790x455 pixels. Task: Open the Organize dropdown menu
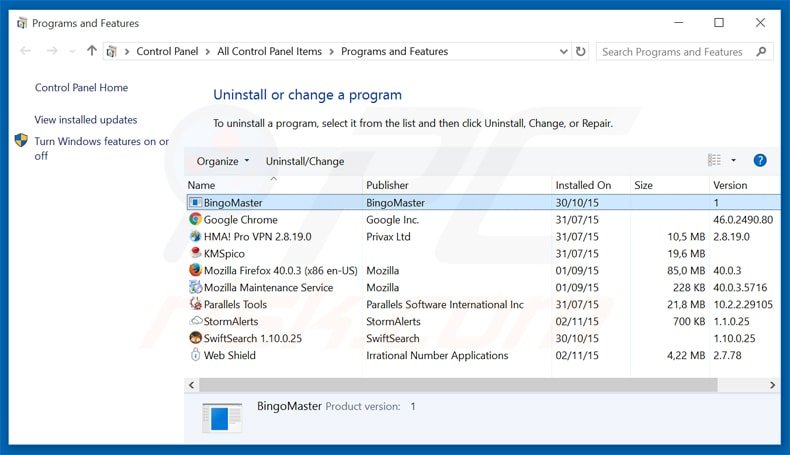(x=223, y=161)
